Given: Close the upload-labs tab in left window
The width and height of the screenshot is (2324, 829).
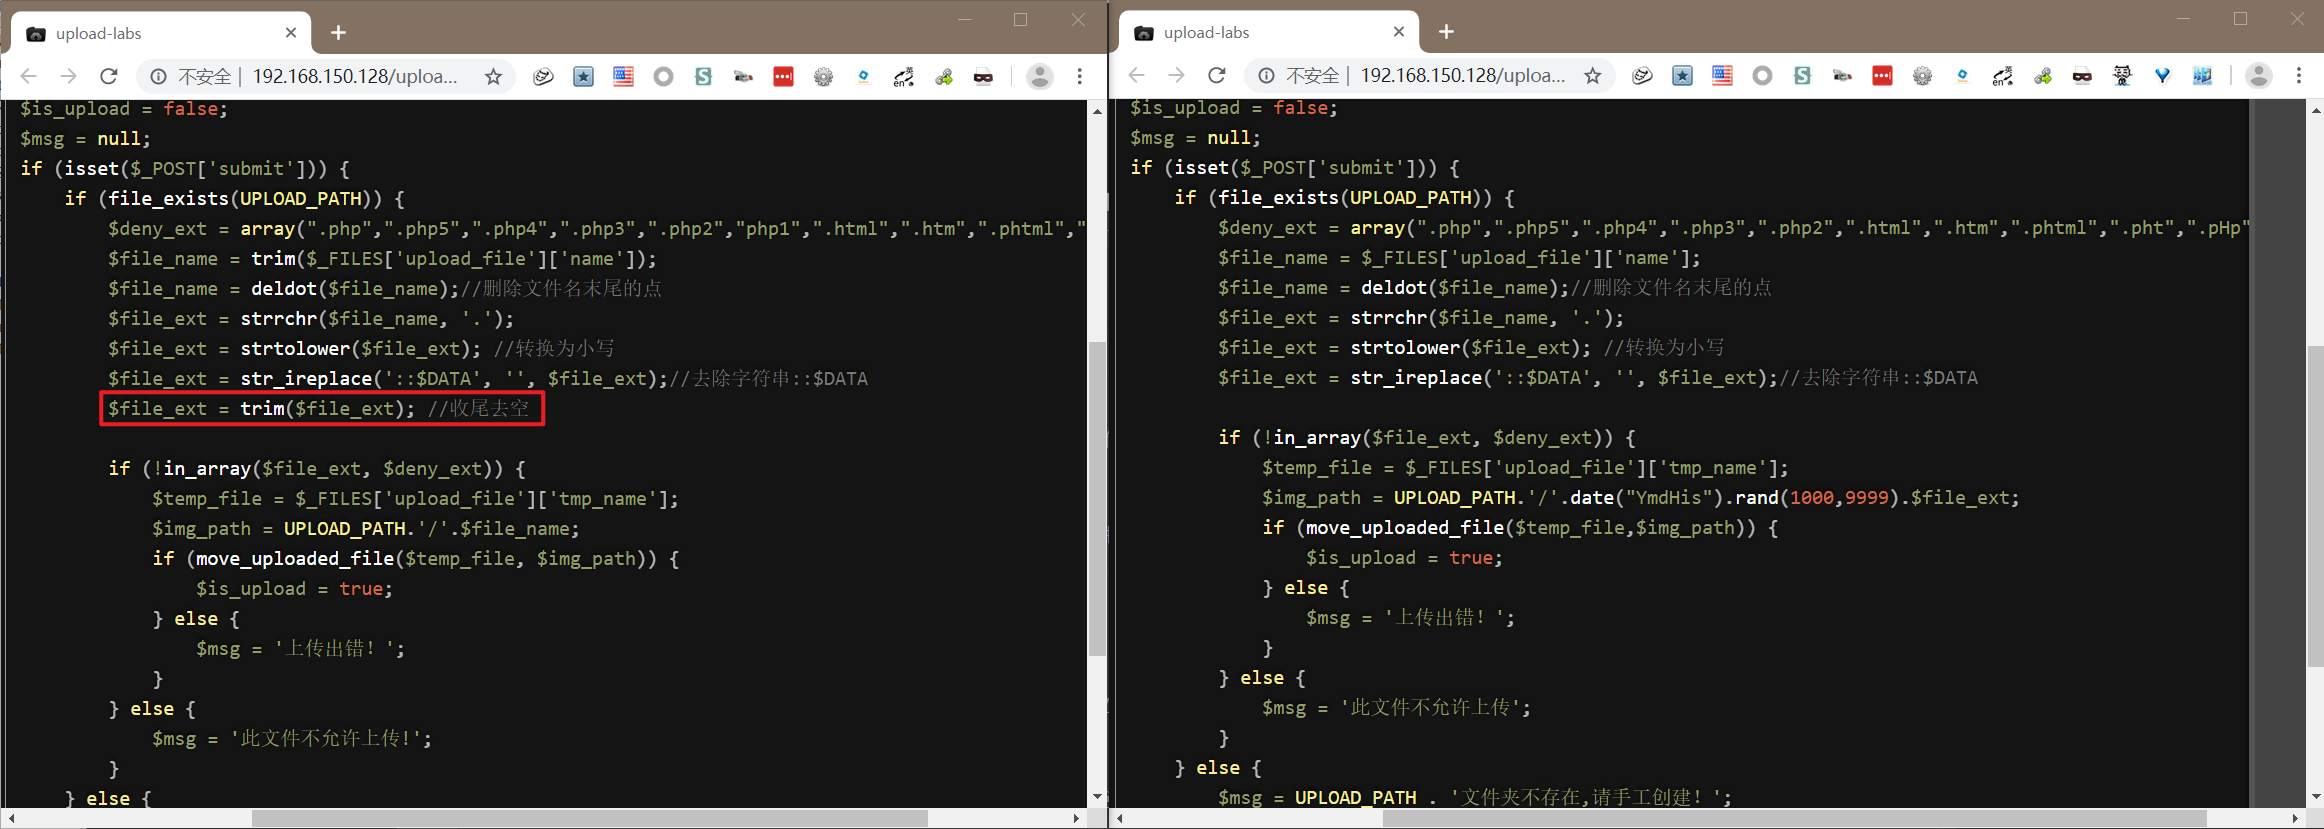Looking at the screenshot, I should 291,33.
